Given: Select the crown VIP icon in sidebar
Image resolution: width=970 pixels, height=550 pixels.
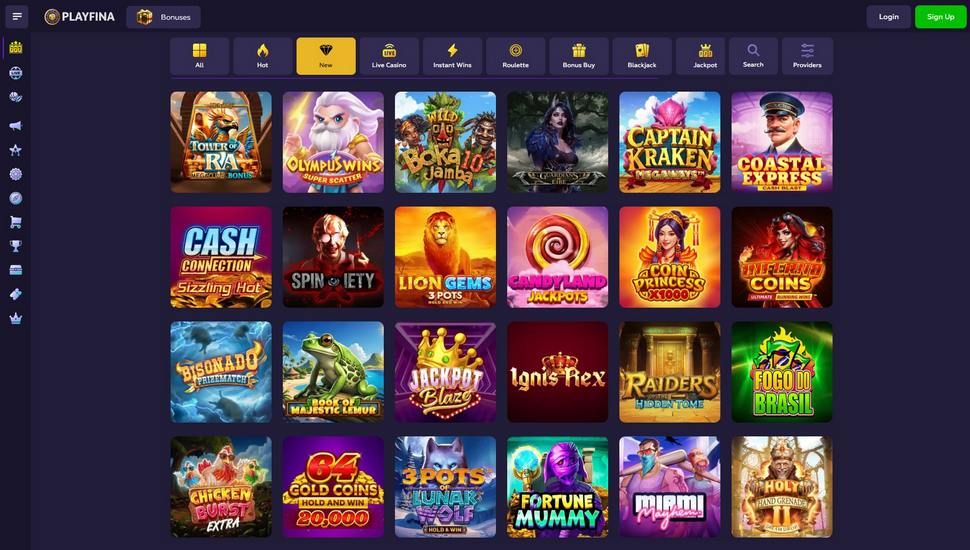Looking at the screenshot, I should (x=15, y=319).
